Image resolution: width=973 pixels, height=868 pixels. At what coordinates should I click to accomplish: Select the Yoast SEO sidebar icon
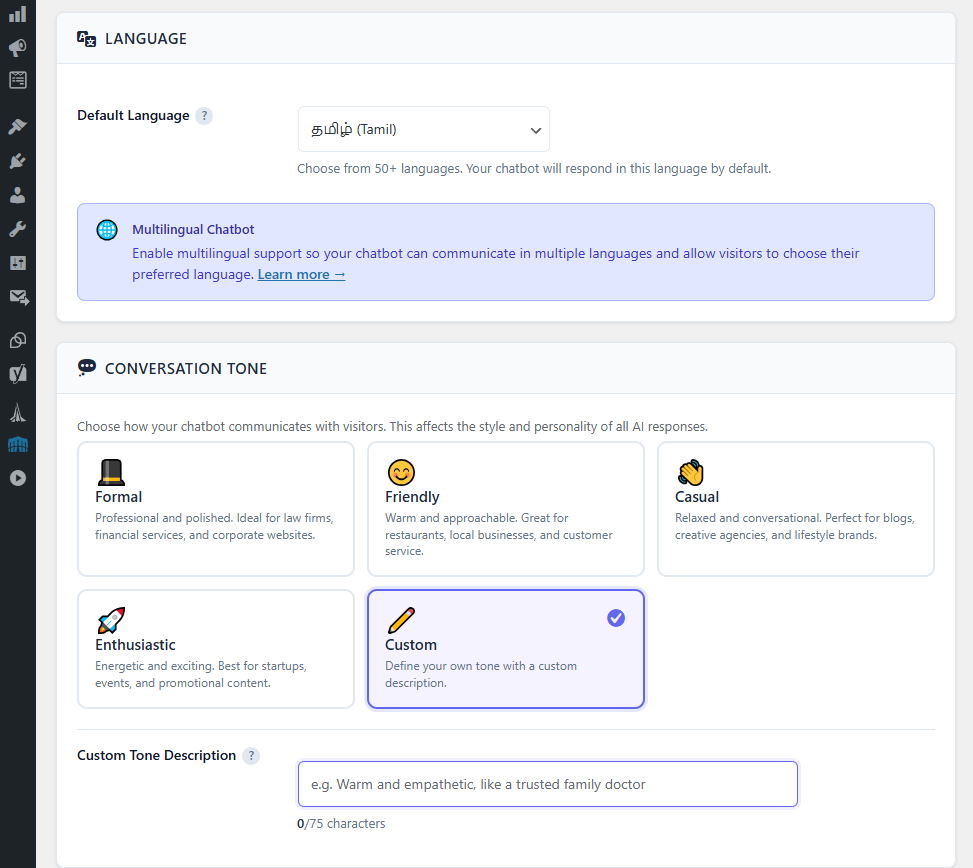(16, 374)
